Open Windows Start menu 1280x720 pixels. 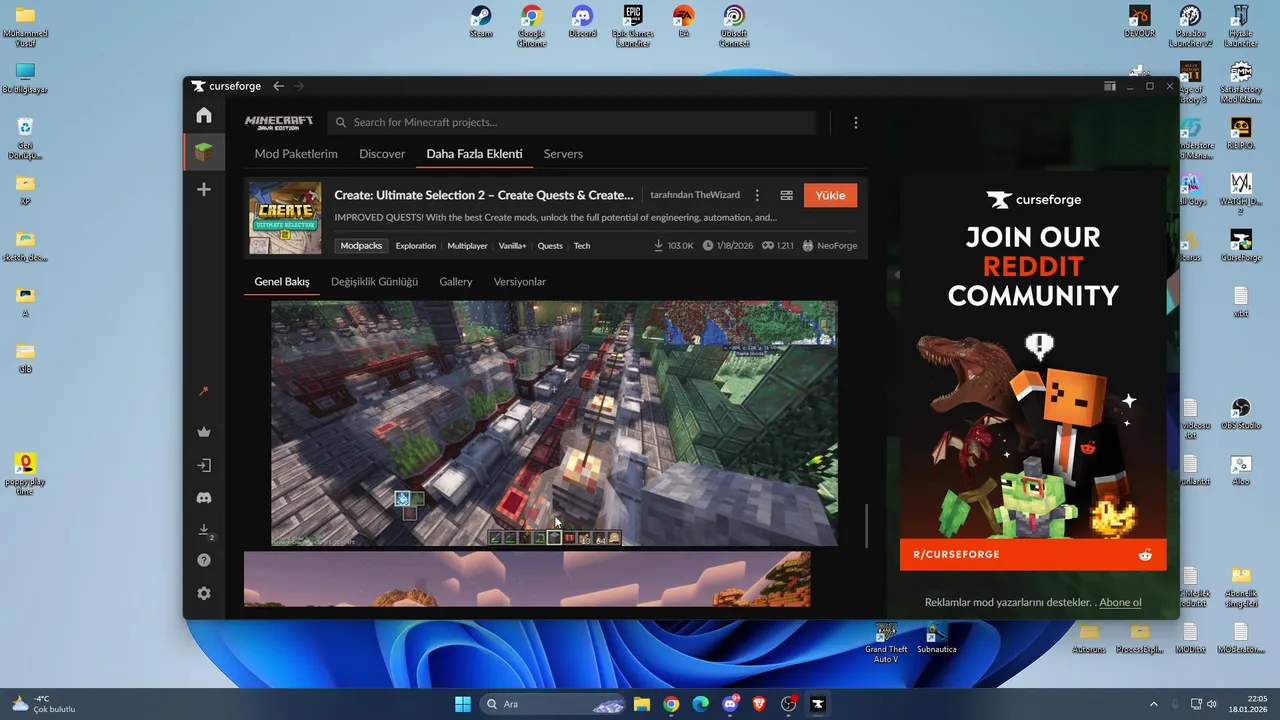click(x=463, y=704)
